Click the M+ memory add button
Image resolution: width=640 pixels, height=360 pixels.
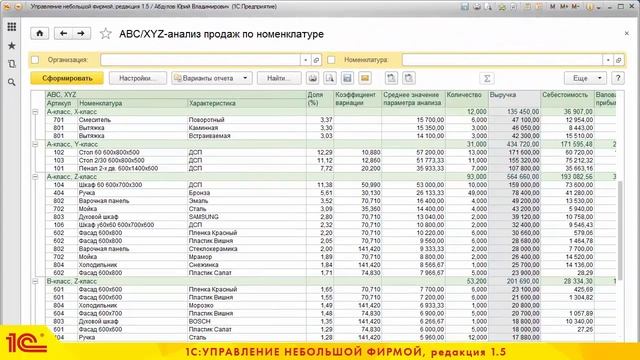coord(564,7)
